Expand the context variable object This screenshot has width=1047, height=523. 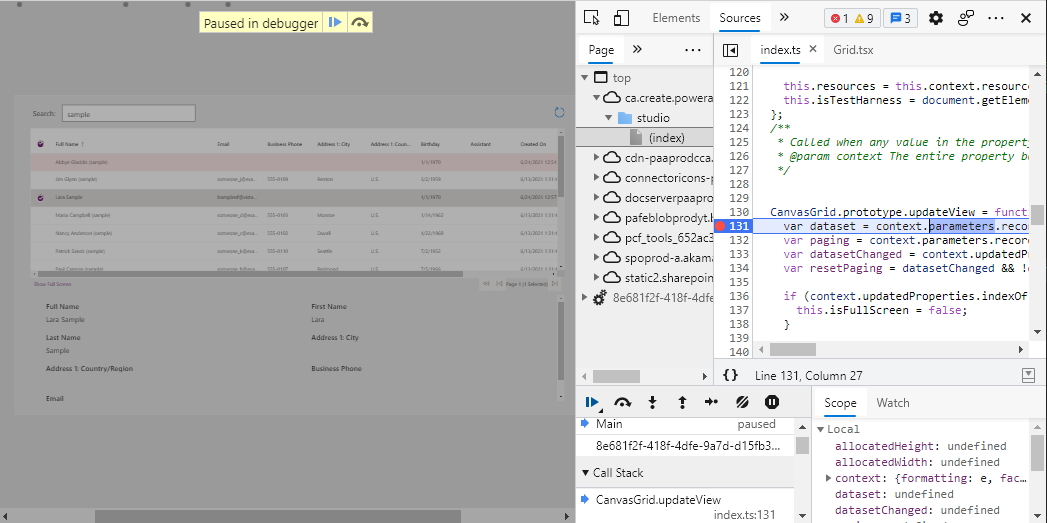pos(829,478)
